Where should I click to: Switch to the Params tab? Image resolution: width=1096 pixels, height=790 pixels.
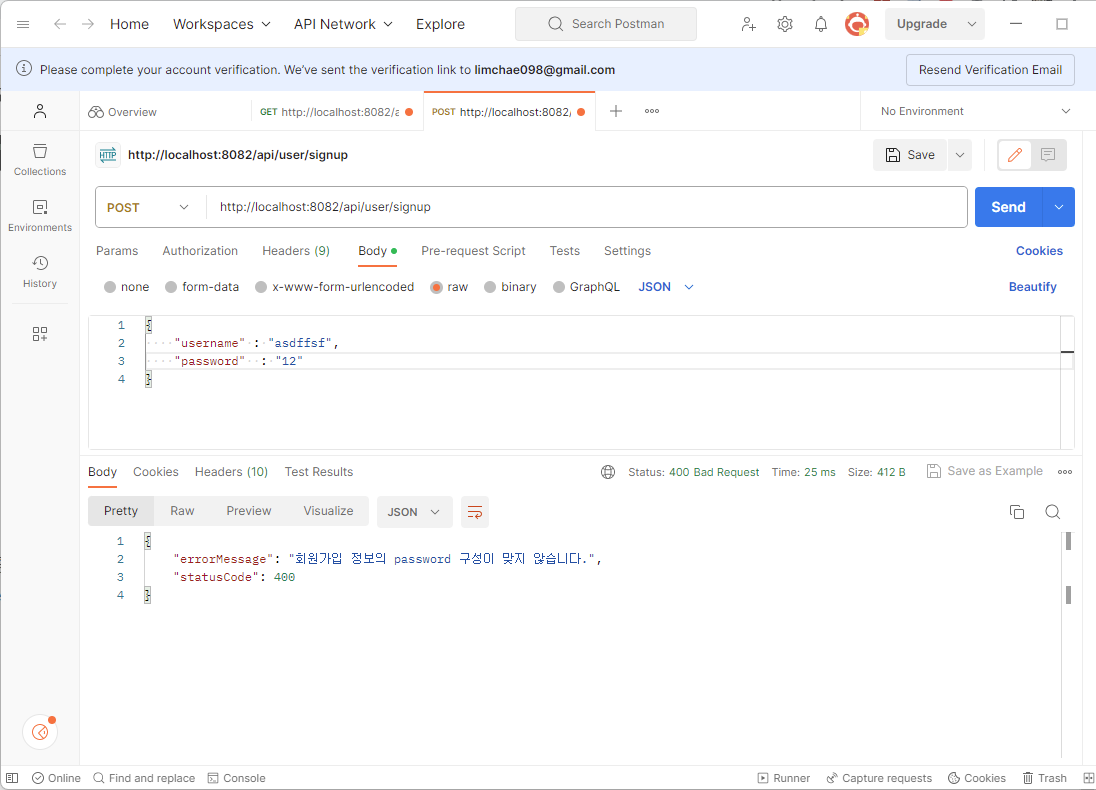pyautogui.click(x=117, y=251)
